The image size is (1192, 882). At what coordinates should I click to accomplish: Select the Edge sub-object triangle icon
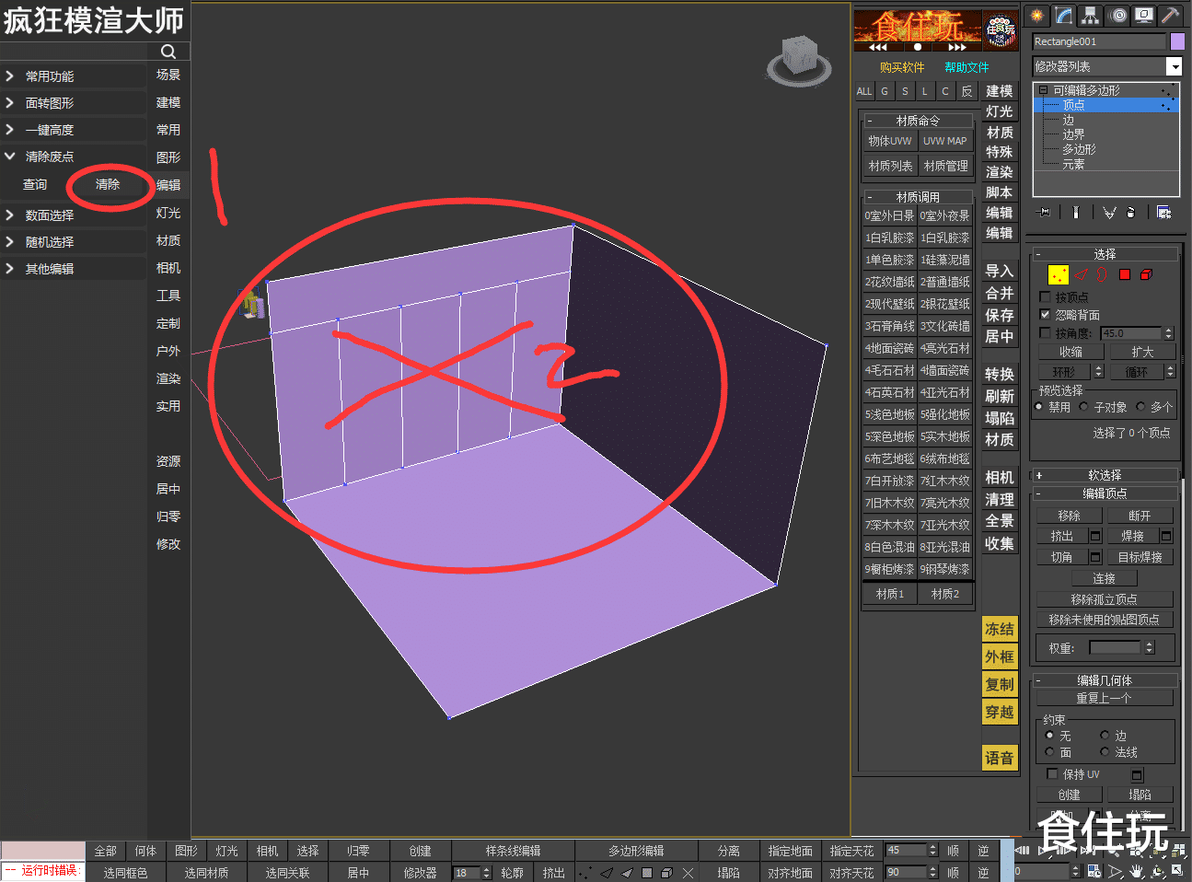tap(1081, 274)
